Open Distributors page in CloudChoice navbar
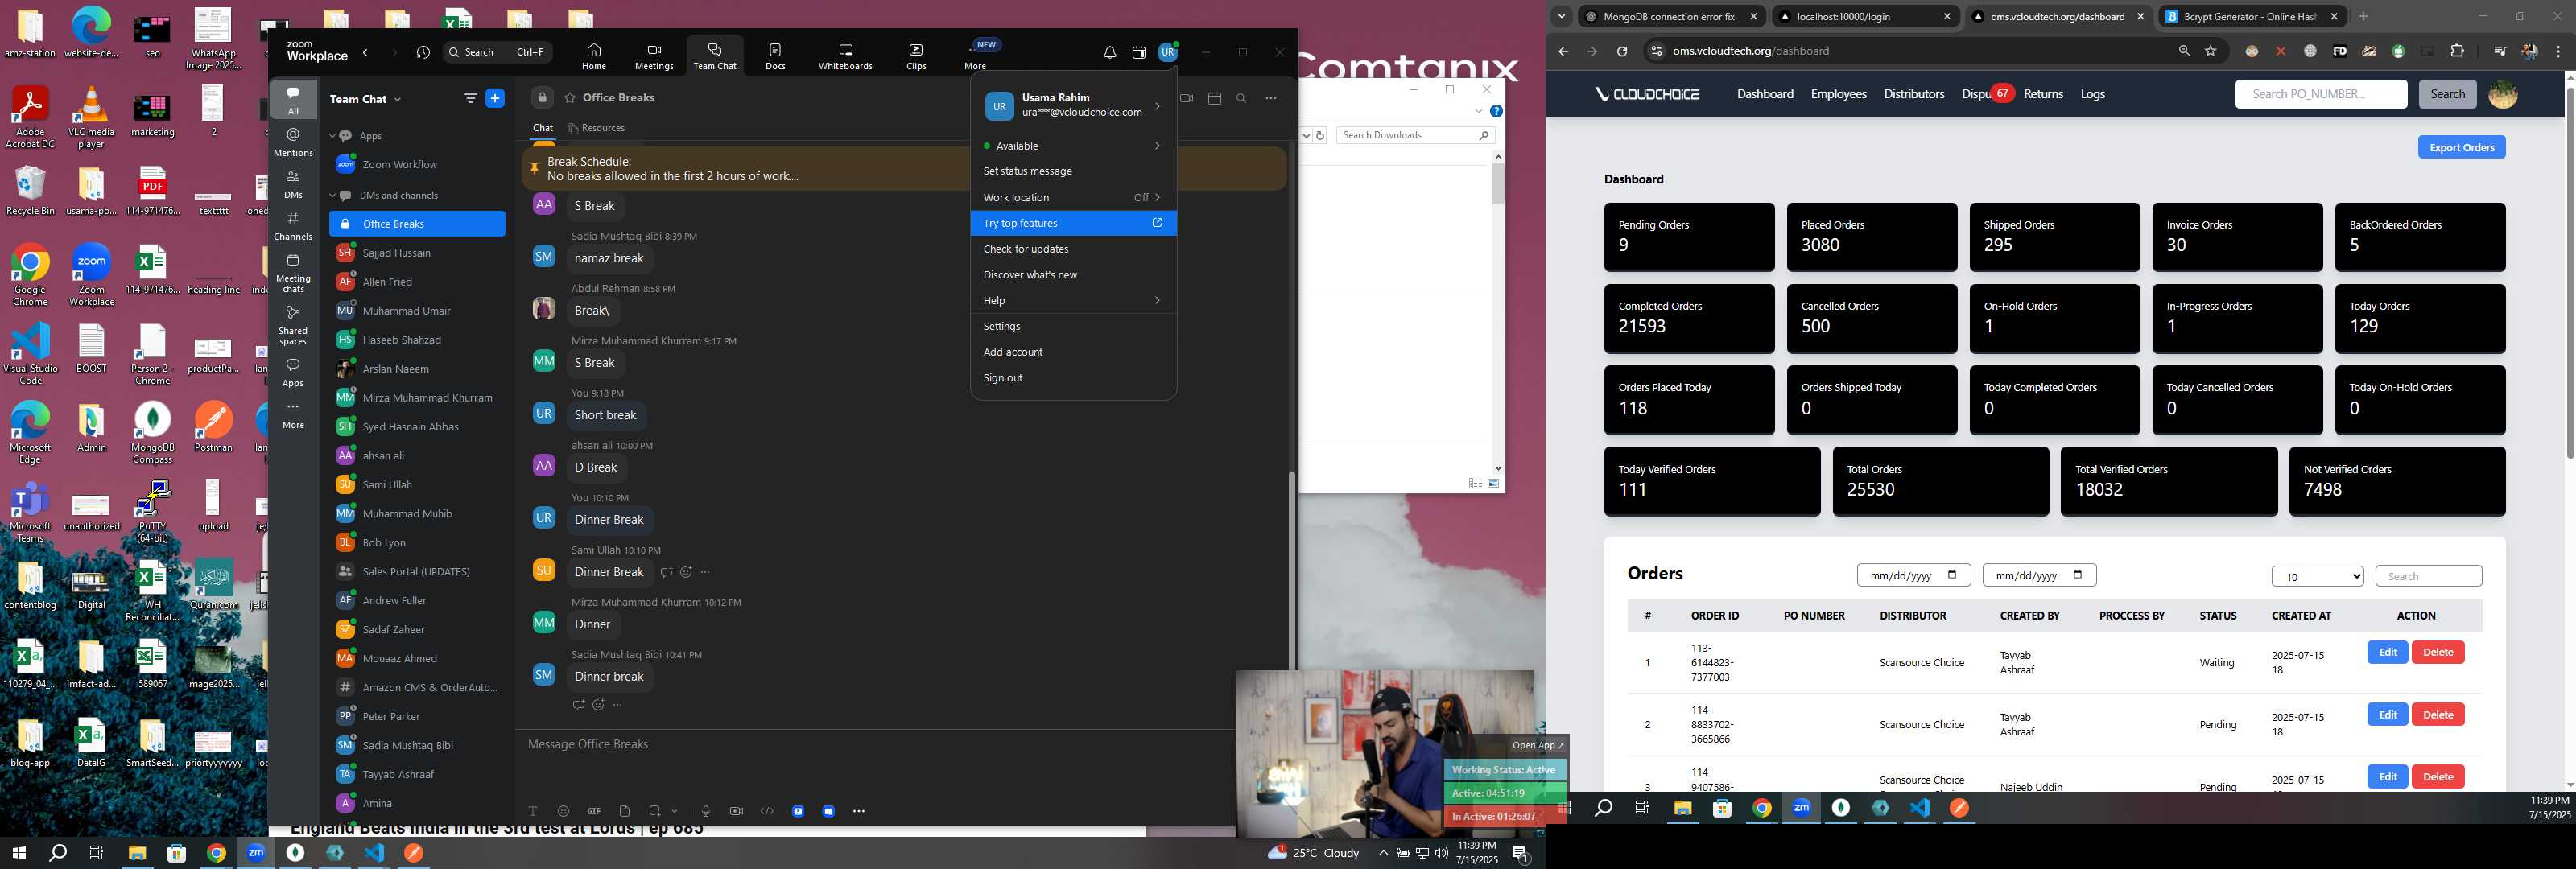The image size is (2576, 869). click(x=1913, y=94)
